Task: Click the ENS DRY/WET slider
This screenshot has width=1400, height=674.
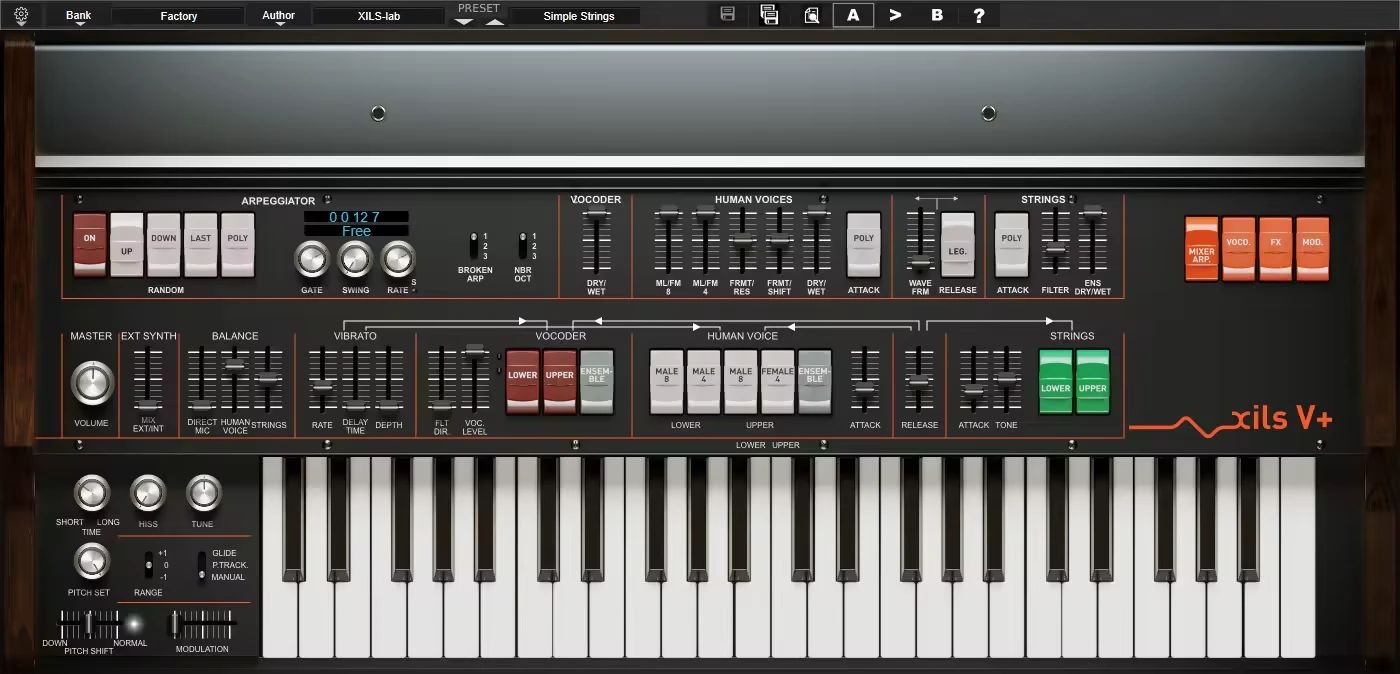Action: pos(1092,240)
